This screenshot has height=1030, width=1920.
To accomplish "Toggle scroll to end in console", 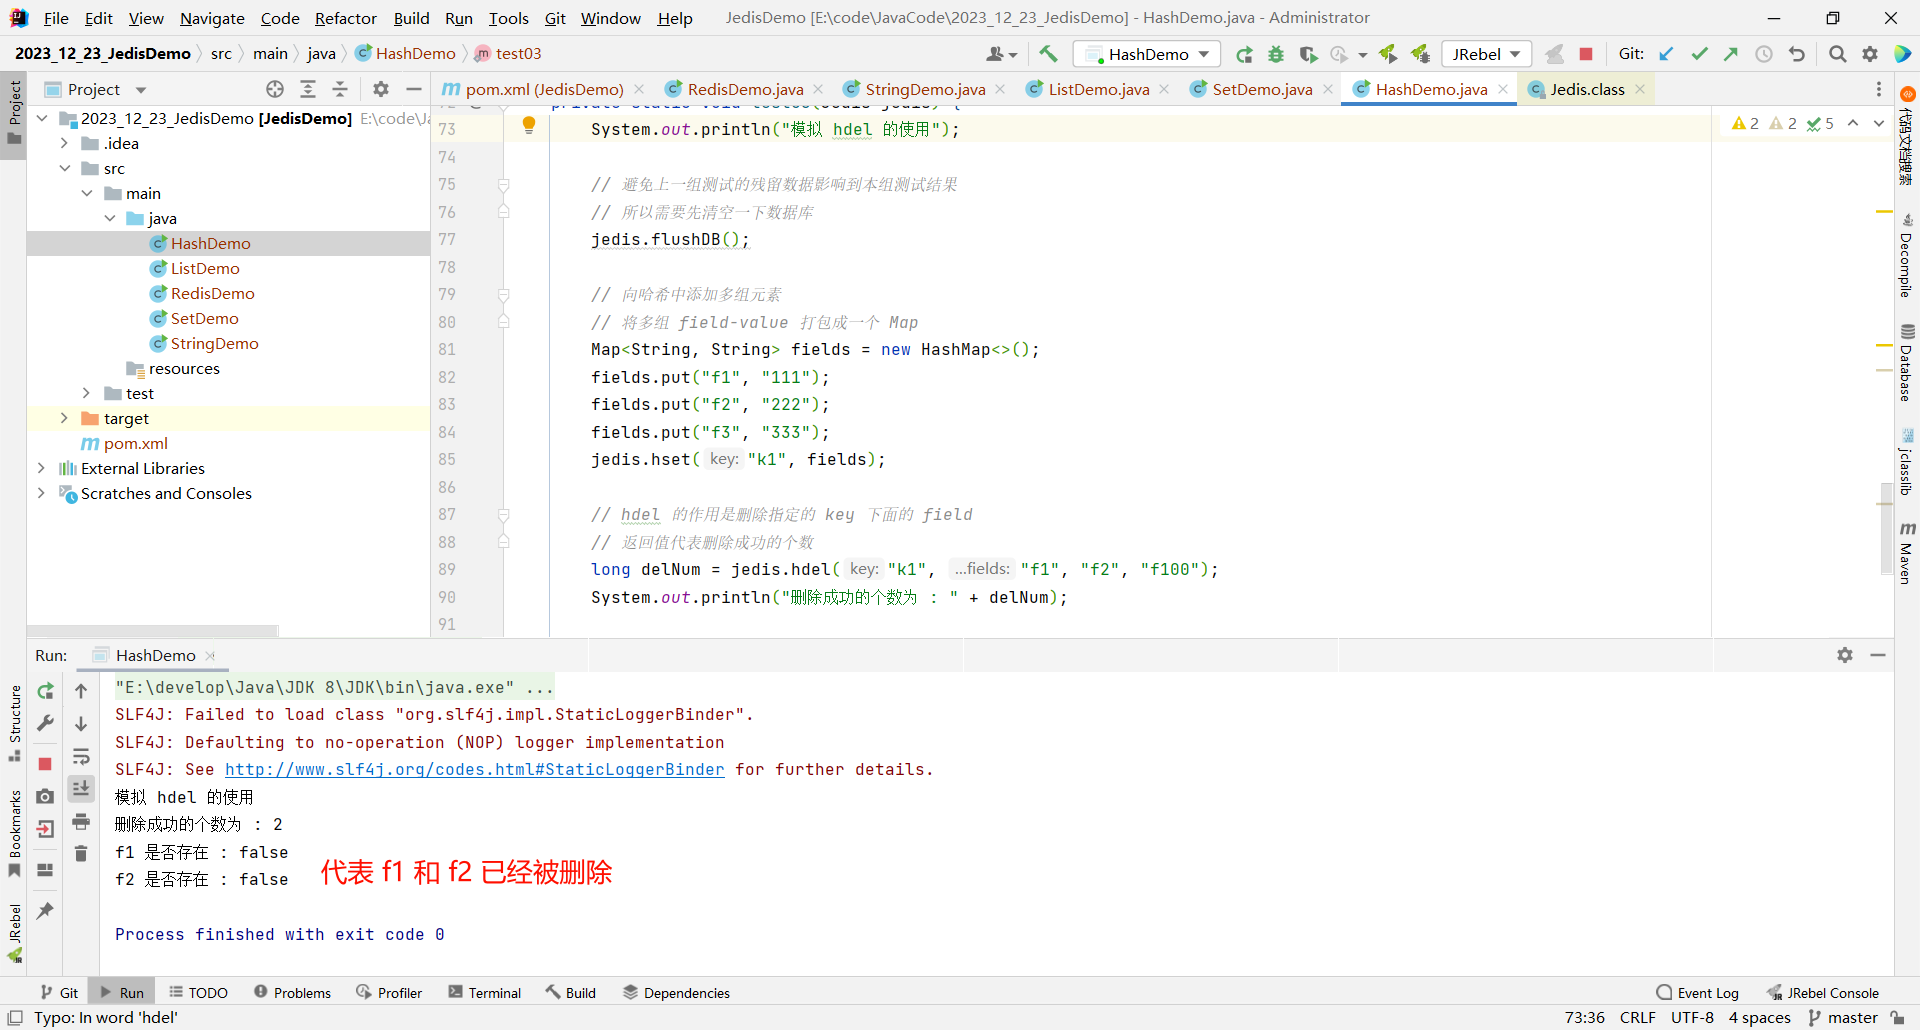I will pyautogui.click(x=81, y=788).
